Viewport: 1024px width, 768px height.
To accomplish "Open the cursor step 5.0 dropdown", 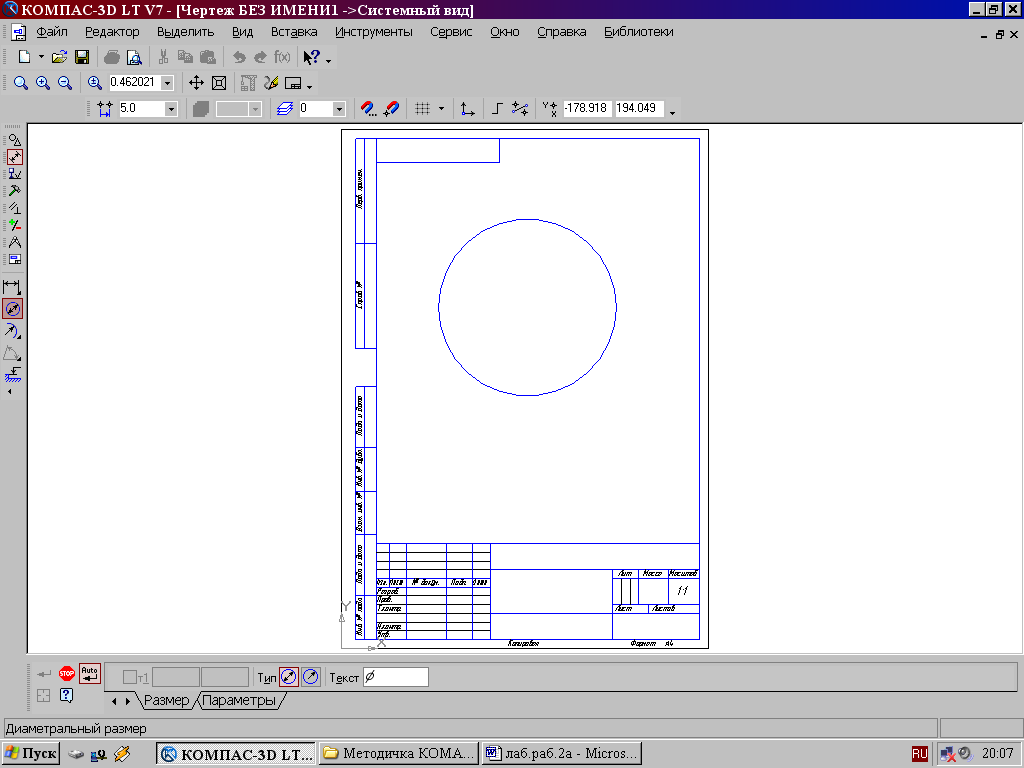I will [171, 109].
